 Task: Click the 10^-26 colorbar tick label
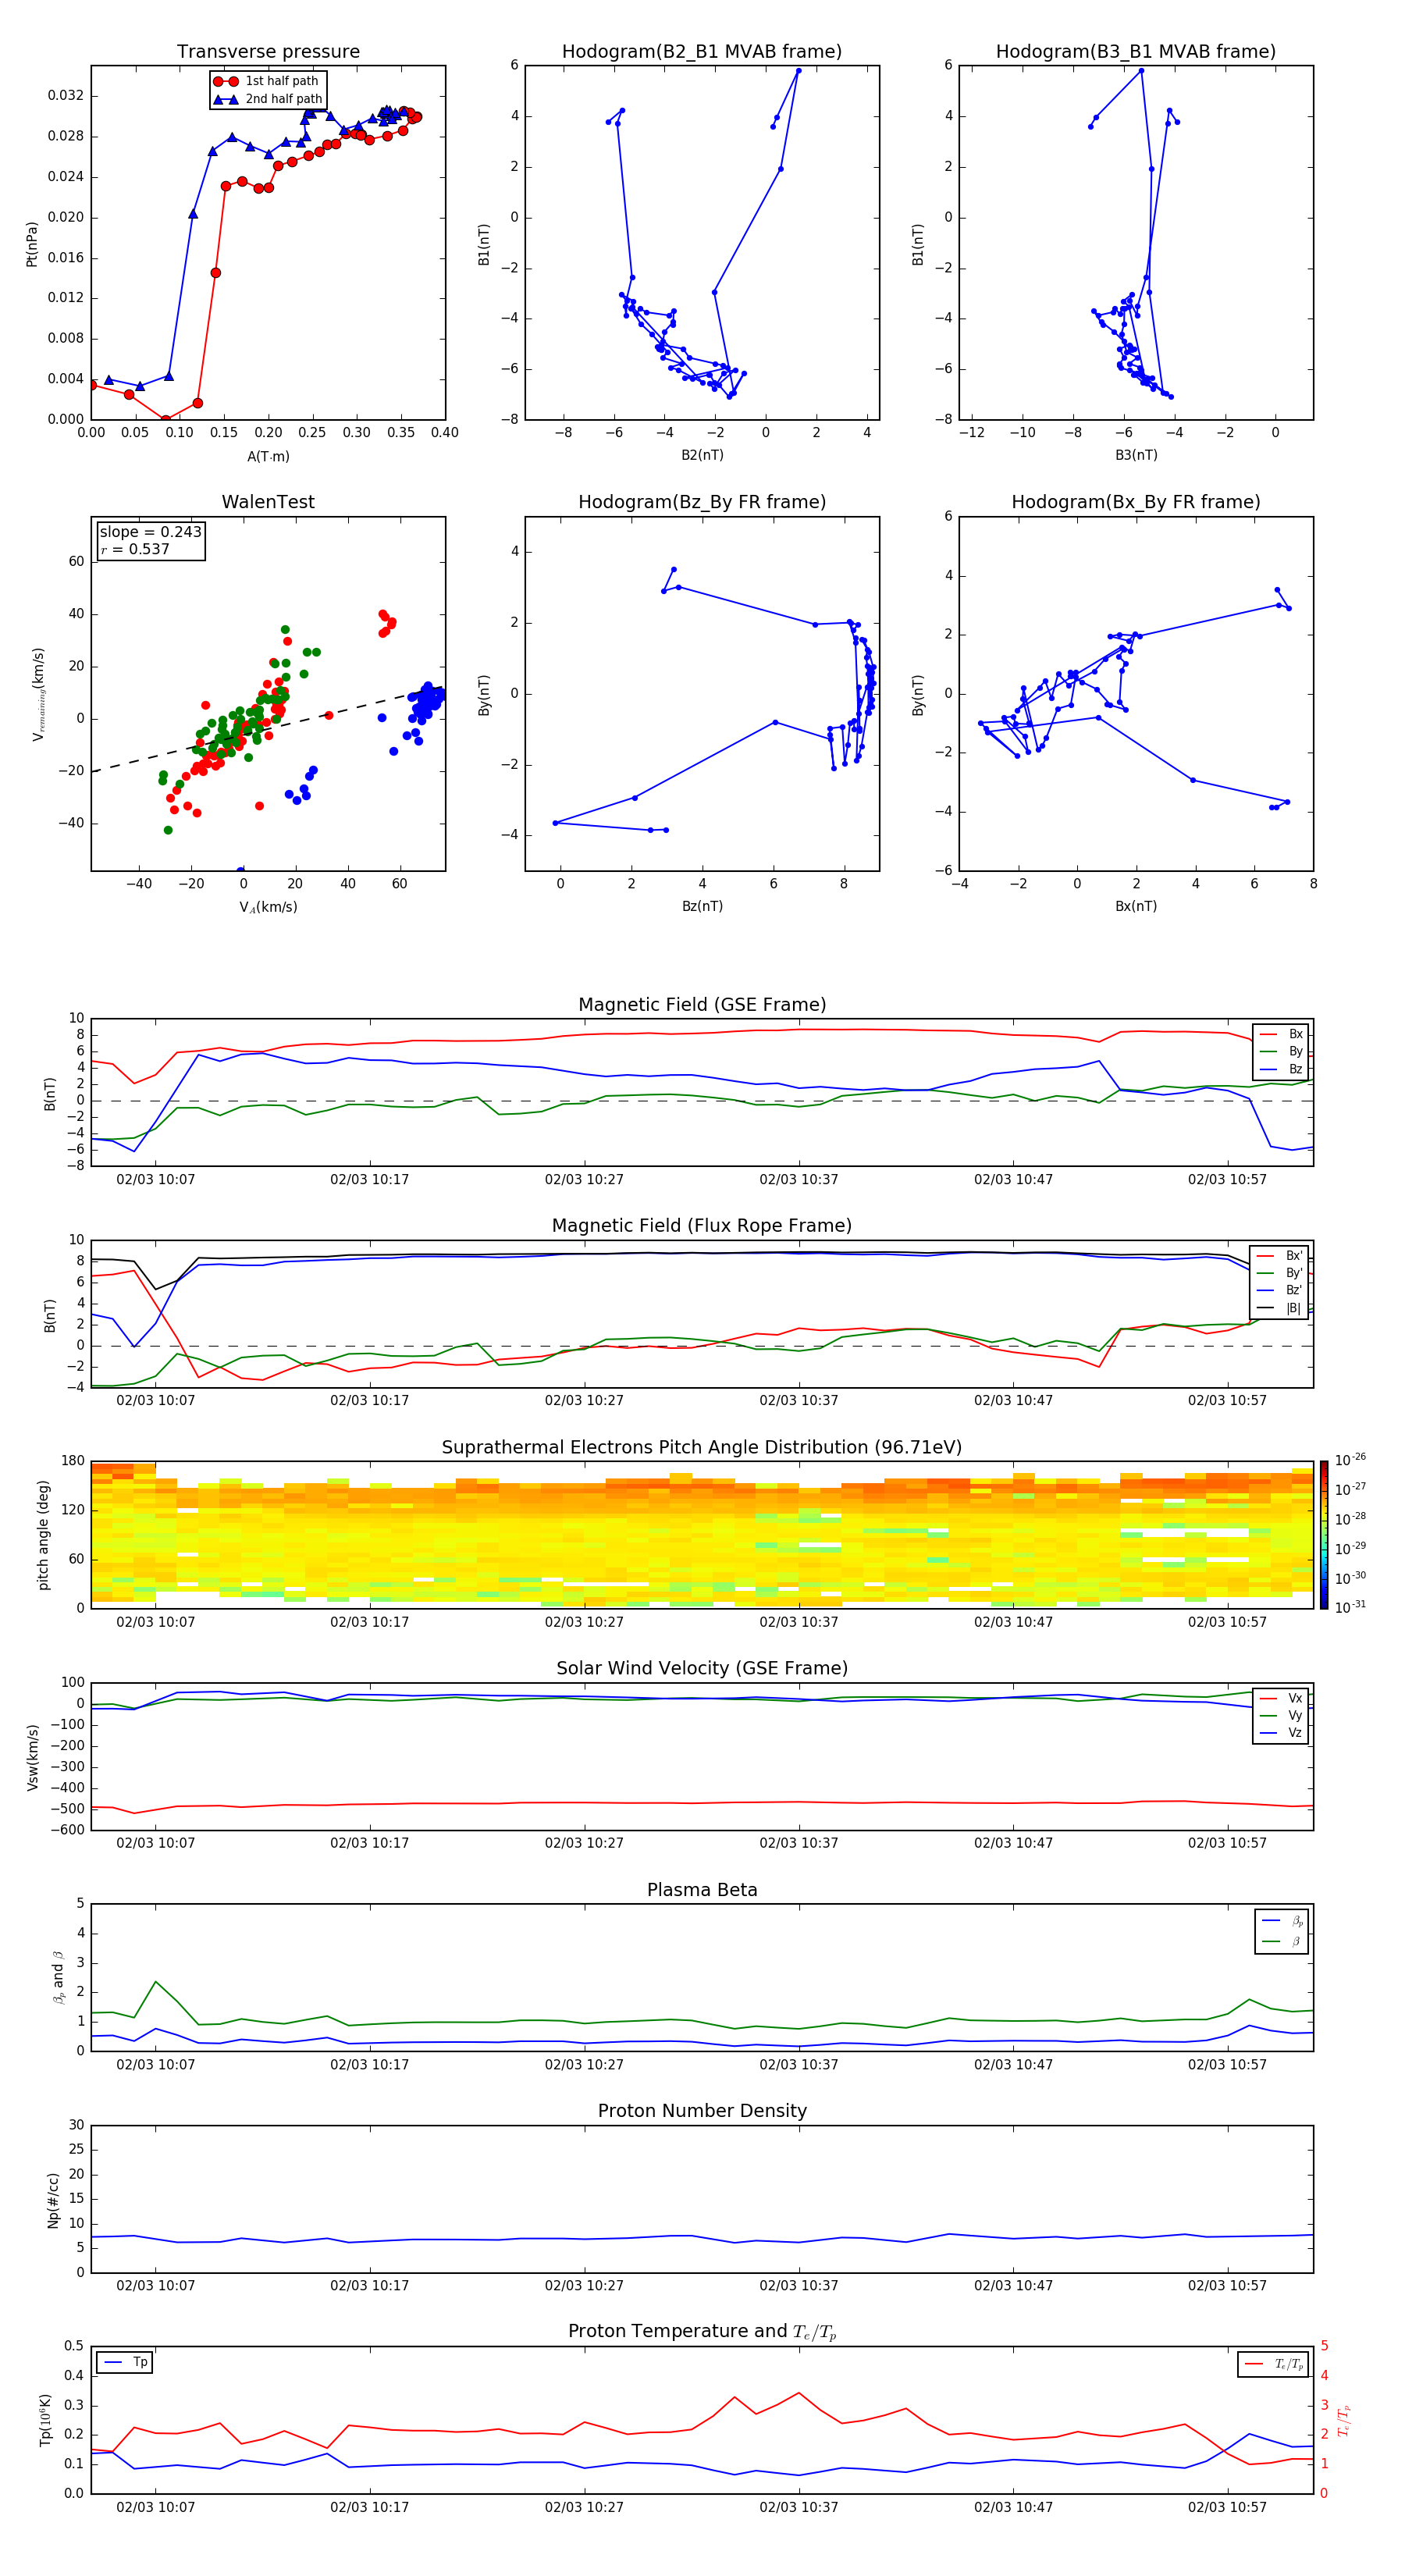pyautogui.click(x=1350, y=1460)
